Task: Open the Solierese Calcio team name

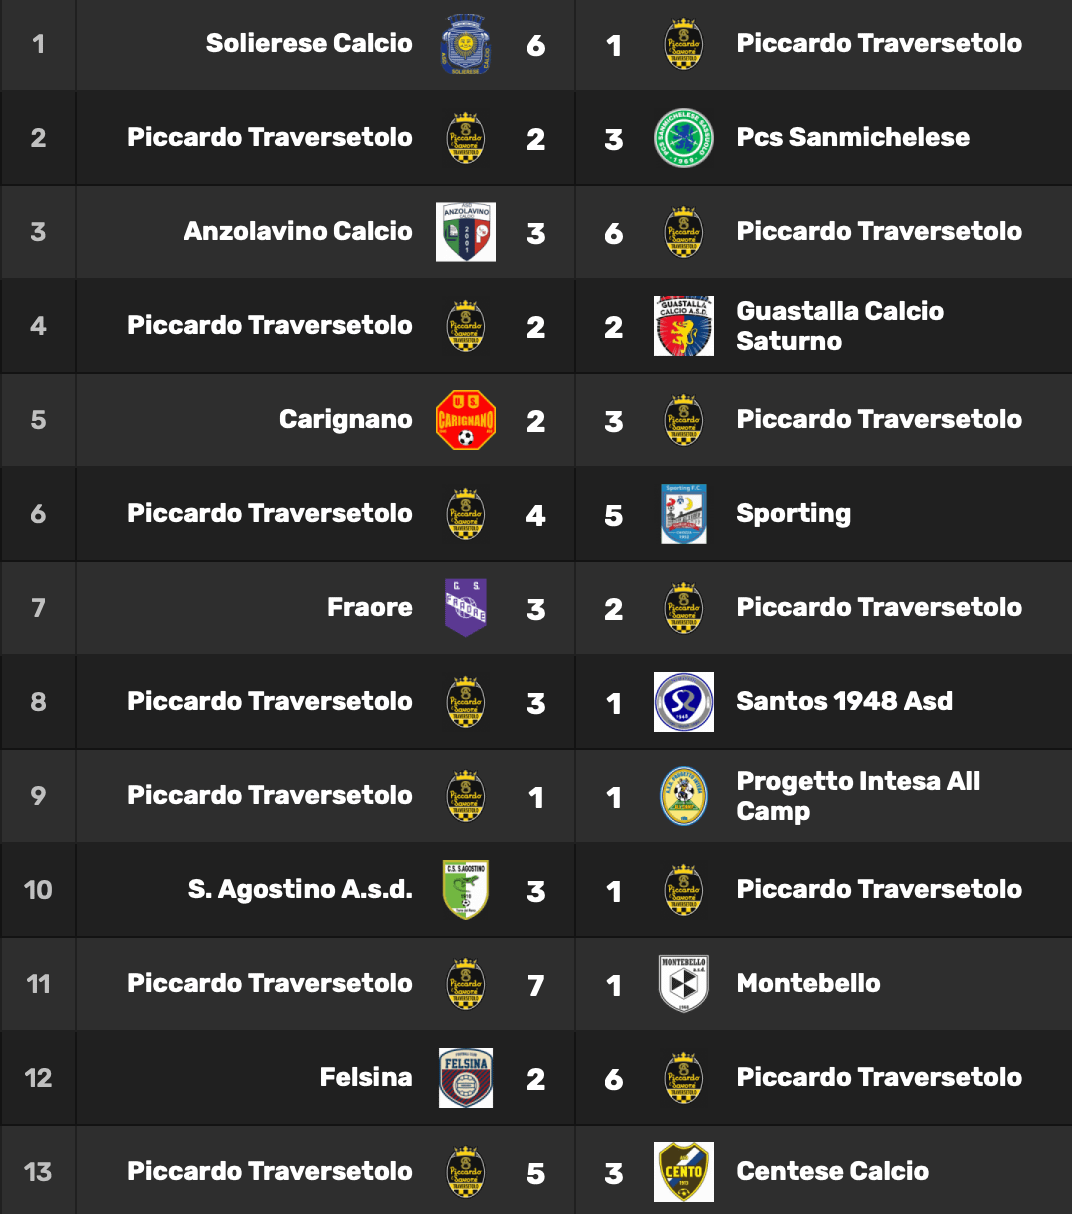Action: click(309, 43)
